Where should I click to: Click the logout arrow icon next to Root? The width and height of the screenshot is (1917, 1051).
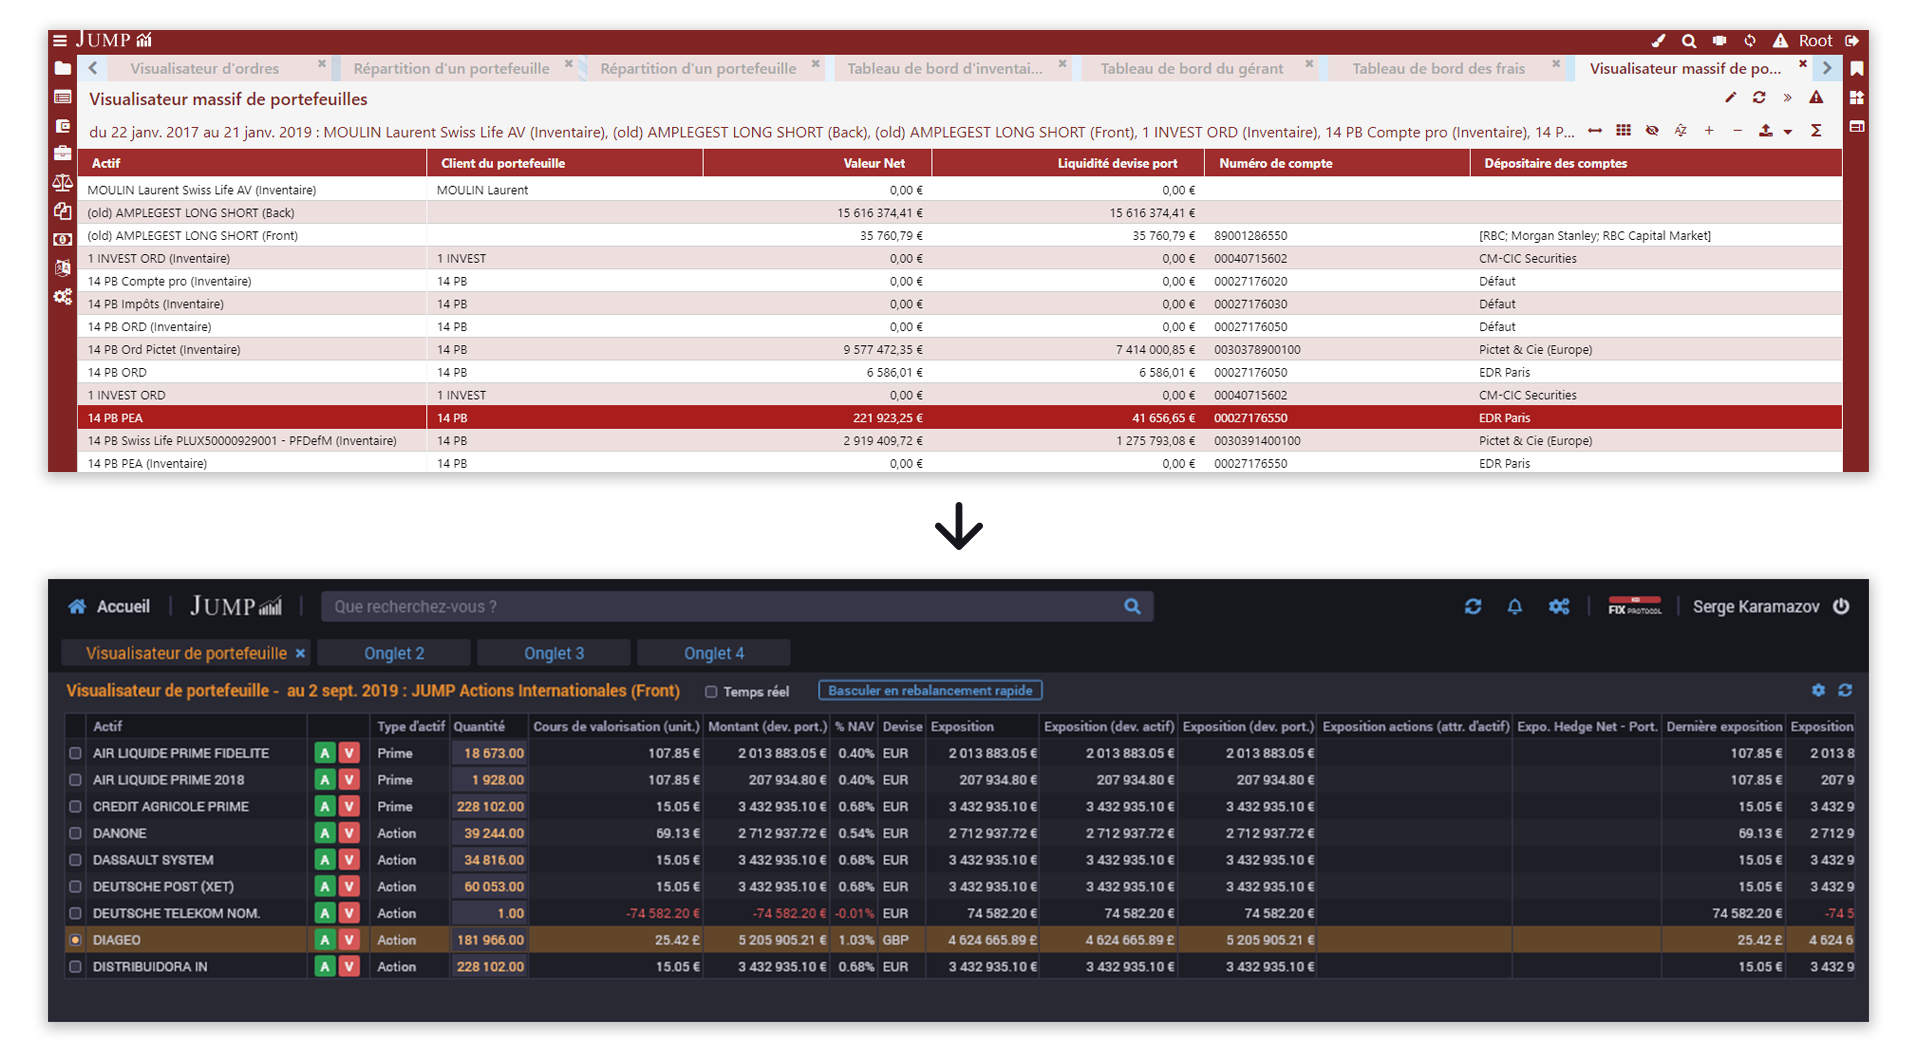coord(1852,41)
